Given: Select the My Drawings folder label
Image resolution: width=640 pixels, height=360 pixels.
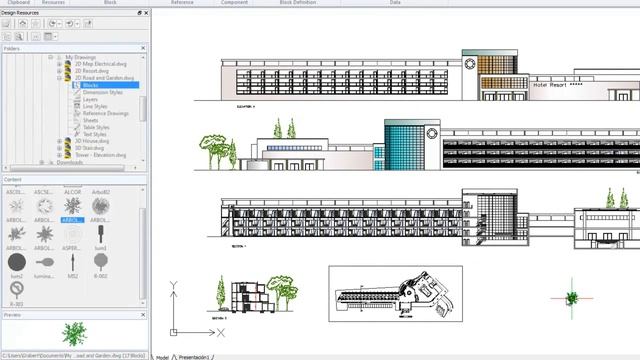Looking at the screenshot, I should [81, 57].
